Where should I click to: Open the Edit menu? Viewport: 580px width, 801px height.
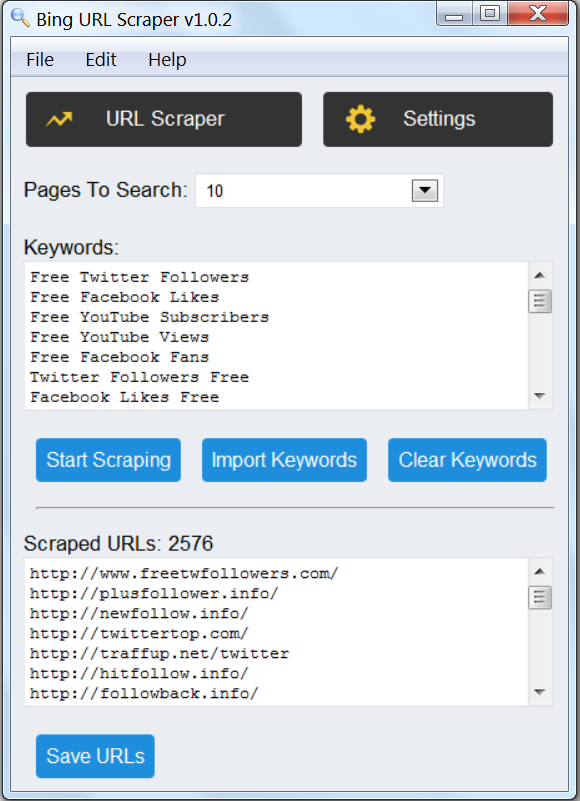(x=100, y=60)
